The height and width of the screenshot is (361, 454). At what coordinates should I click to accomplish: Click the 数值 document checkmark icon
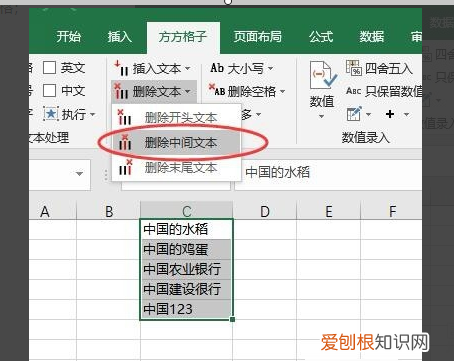point(322,75)
